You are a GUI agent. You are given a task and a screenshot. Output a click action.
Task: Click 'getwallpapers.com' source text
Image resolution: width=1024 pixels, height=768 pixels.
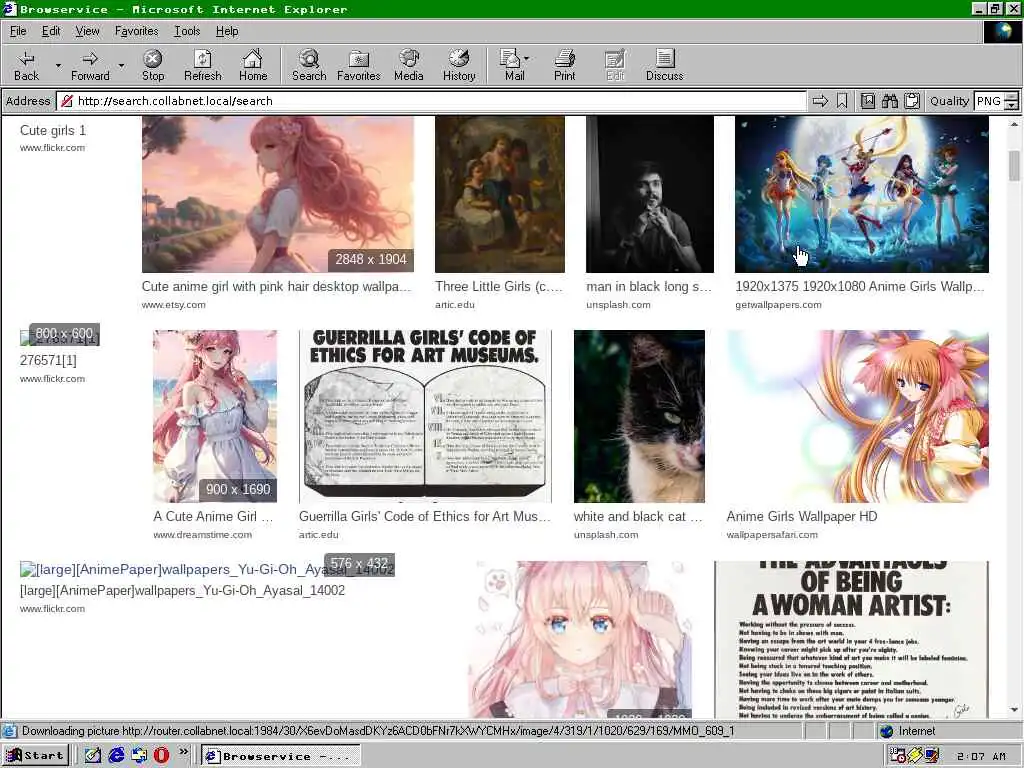coord(778,305)
